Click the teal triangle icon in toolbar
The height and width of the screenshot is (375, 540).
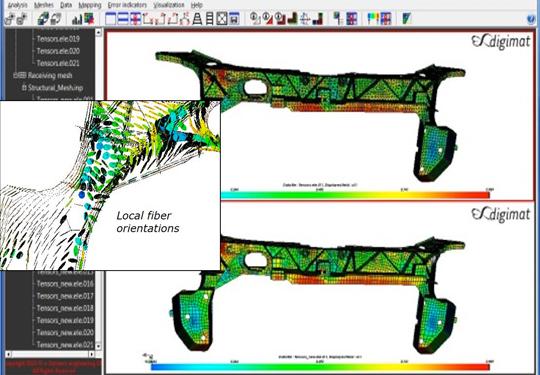407,19
